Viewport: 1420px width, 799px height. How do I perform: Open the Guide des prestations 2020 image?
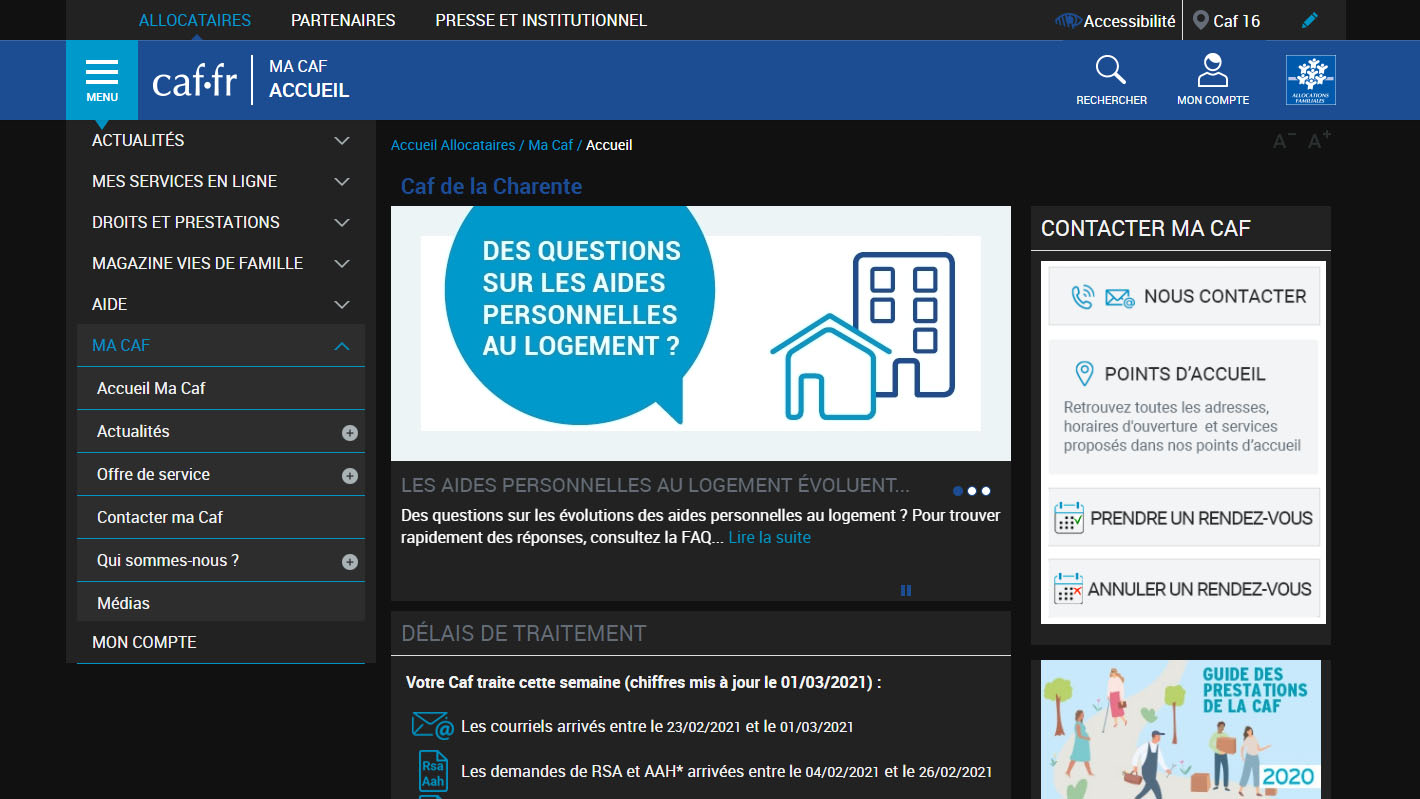point(1181,729)
